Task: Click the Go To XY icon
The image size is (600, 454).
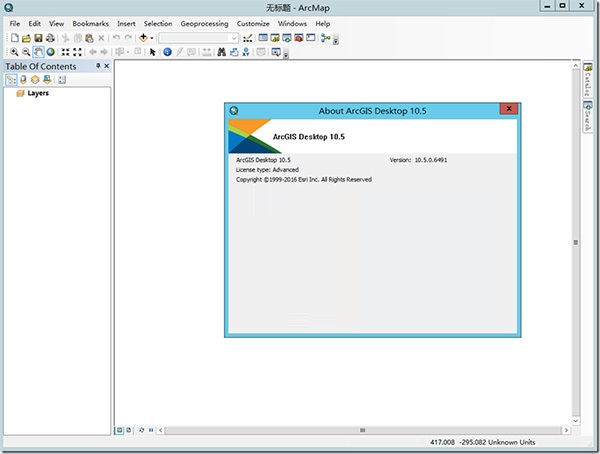Action: pyautogui.click(x=246, y=52)
